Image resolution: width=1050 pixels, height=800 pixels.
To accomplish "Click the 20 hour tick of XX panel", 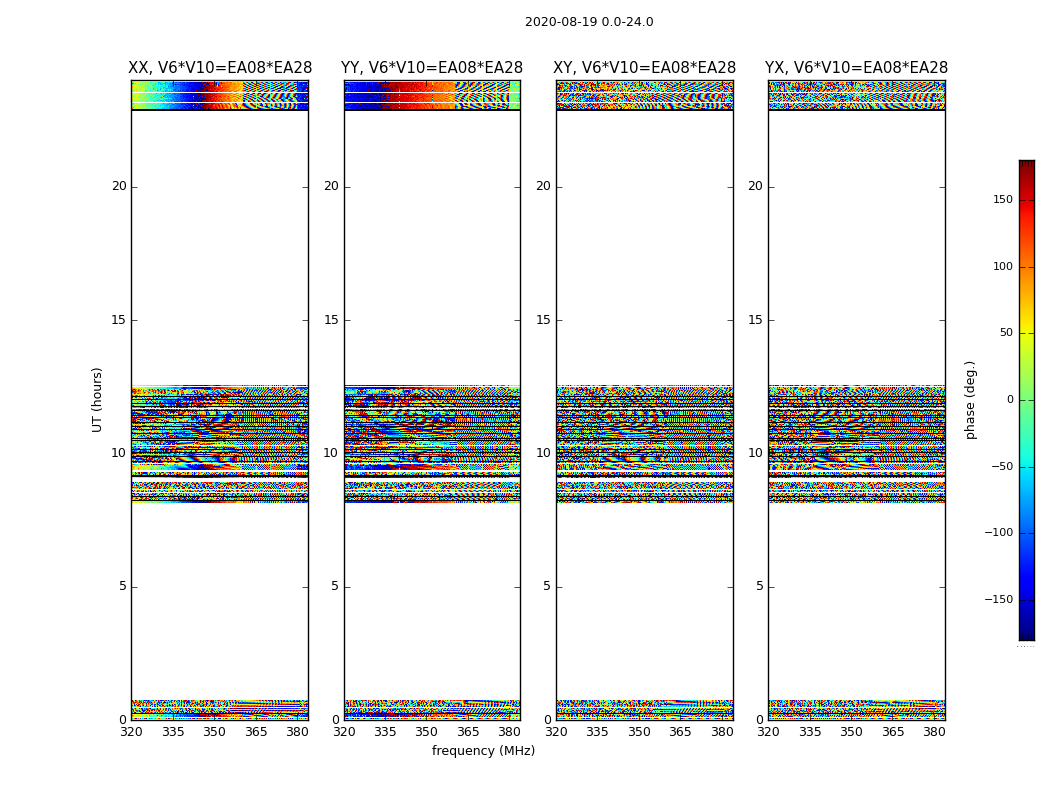I will [119, 186].
